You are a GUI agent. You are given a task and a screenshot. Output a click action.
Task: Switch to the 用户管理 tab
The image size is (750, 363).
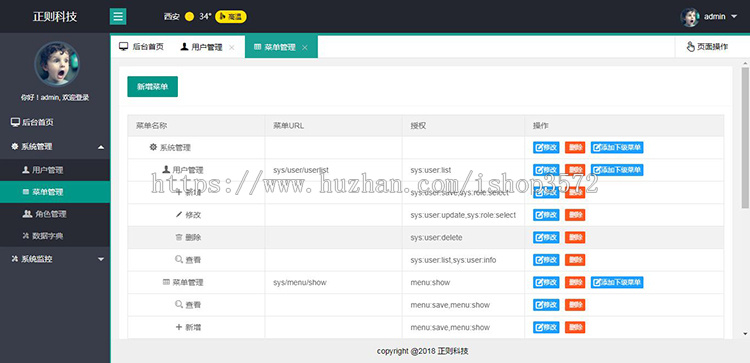pos(201,47)
